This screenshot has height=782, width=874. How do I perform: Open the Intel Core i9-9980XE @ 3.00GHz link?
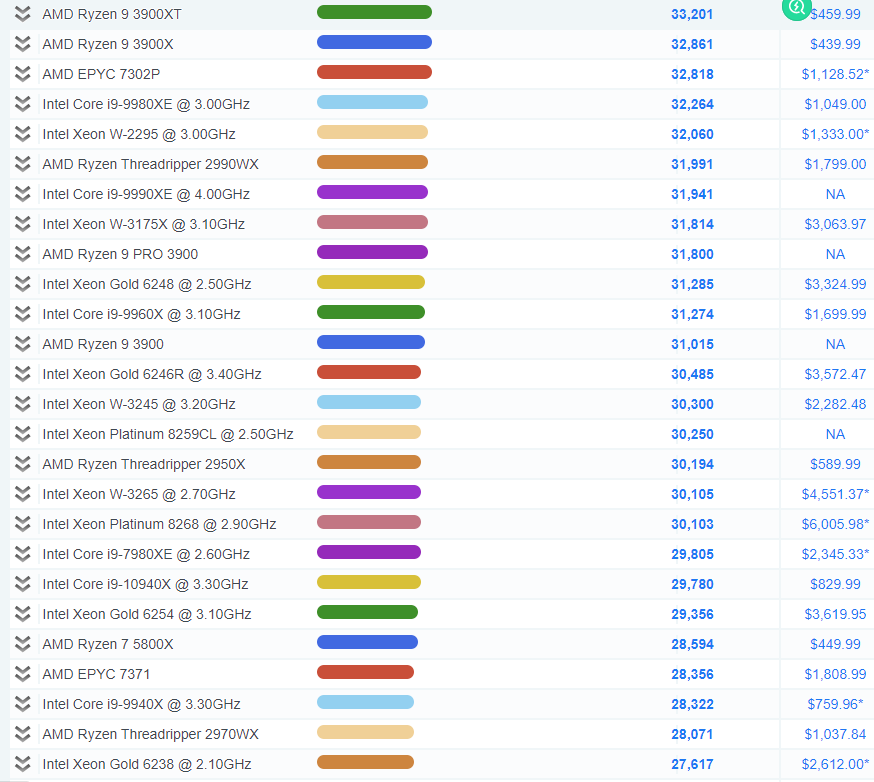click(146, 104)
